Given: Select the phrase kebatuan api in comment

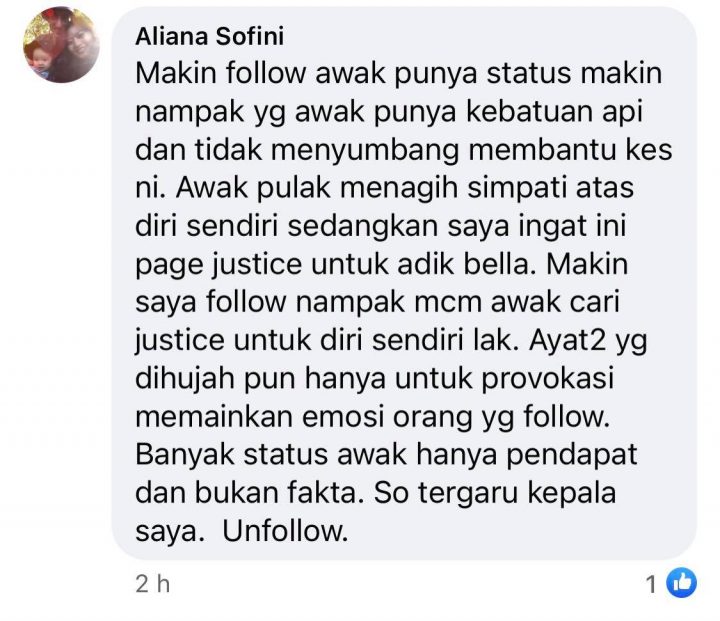Looking at the screenshot, I should point(554,112).
